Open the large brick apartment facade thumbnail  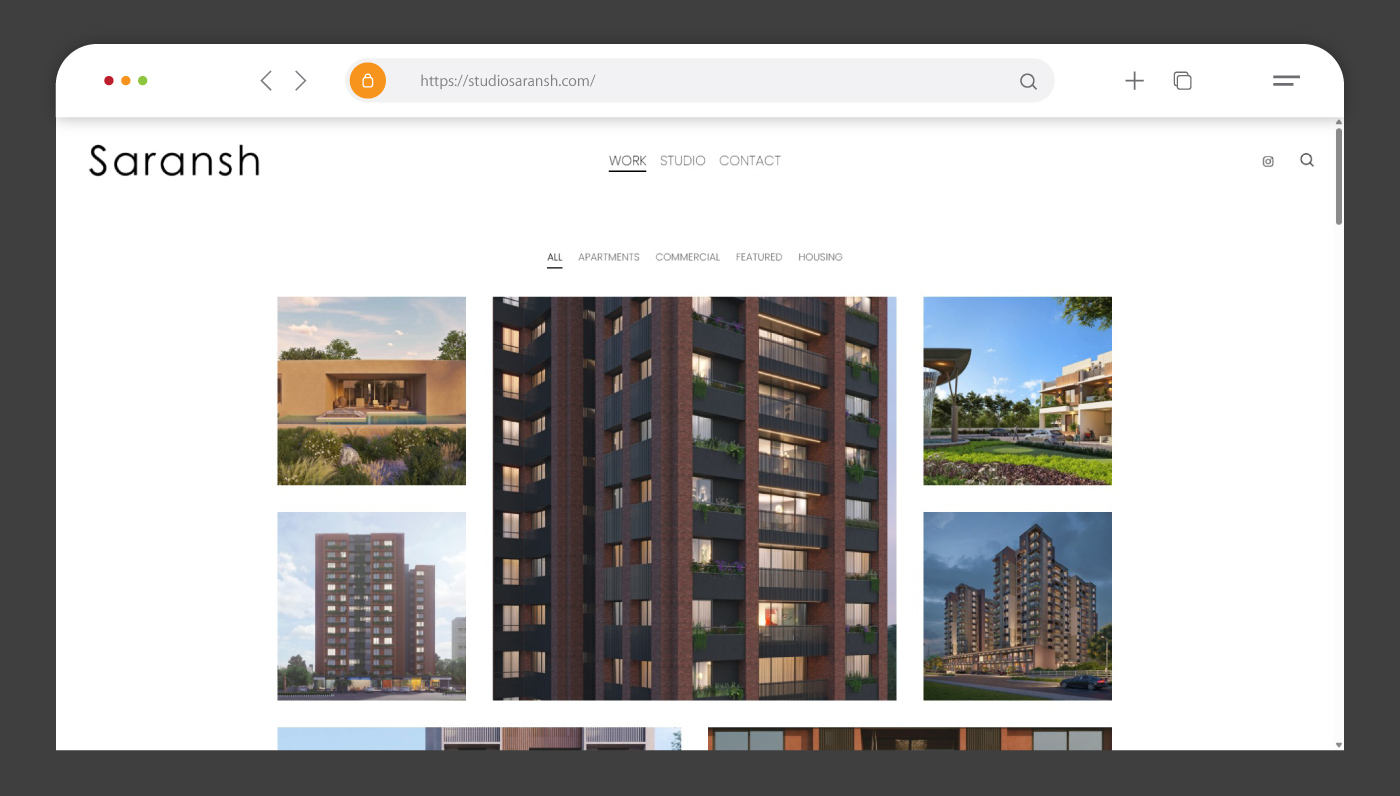point(695,499)
